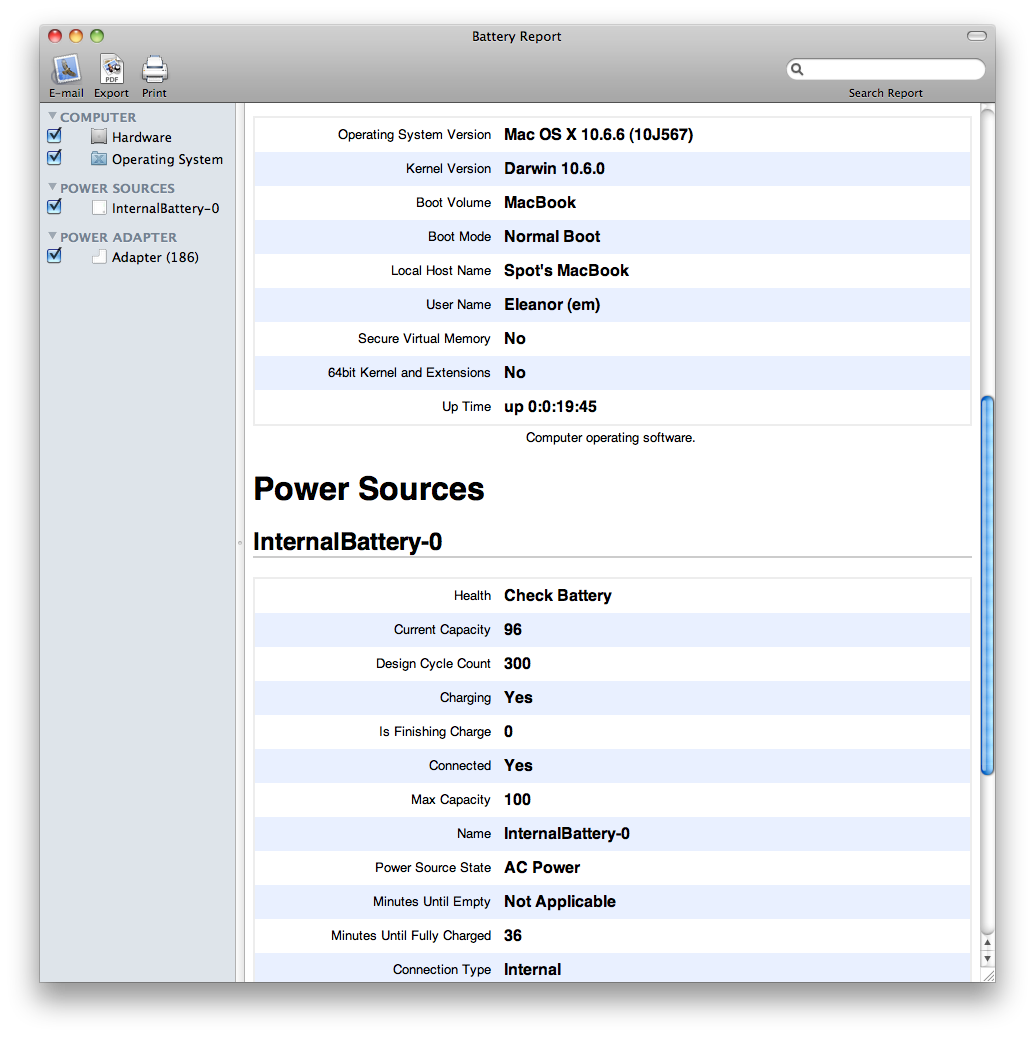Screen dimensions: 1035x1037
Task: Select Hardware in the sidebar
Action: click(x=142, y=138)
